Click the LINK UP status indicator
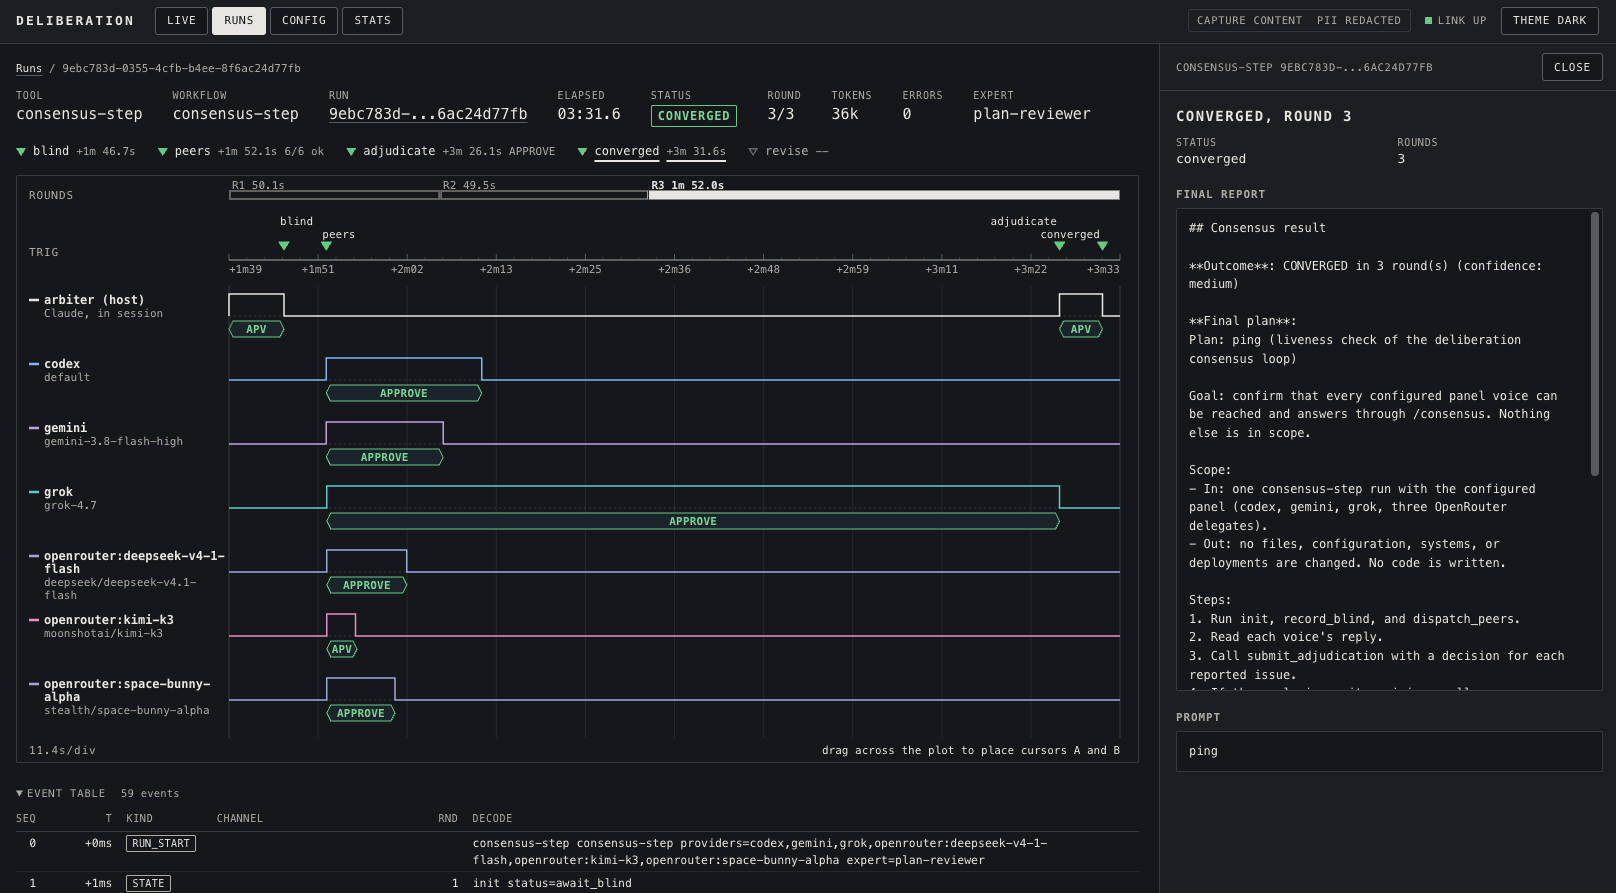Viewport: 1616px width, 893px height. (x=1455, y=21)
